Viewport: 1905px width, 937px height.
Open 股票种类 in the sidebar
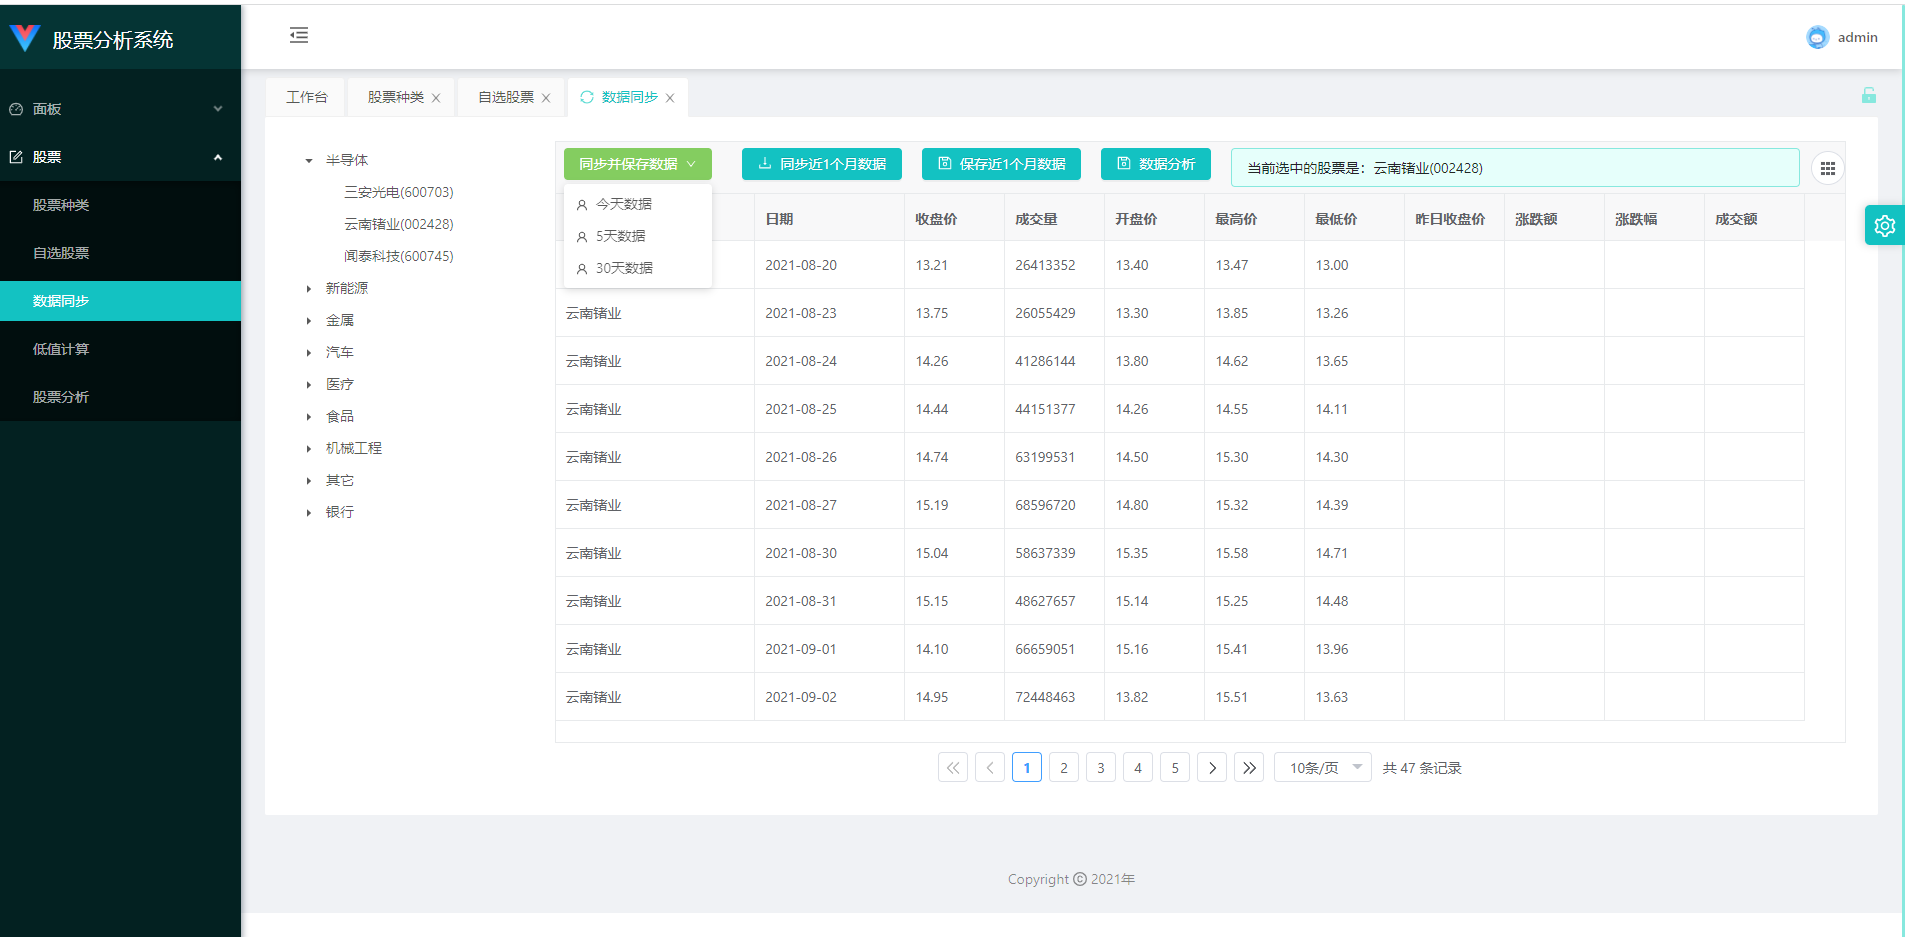pyautogui.click(x=120, y=205)
